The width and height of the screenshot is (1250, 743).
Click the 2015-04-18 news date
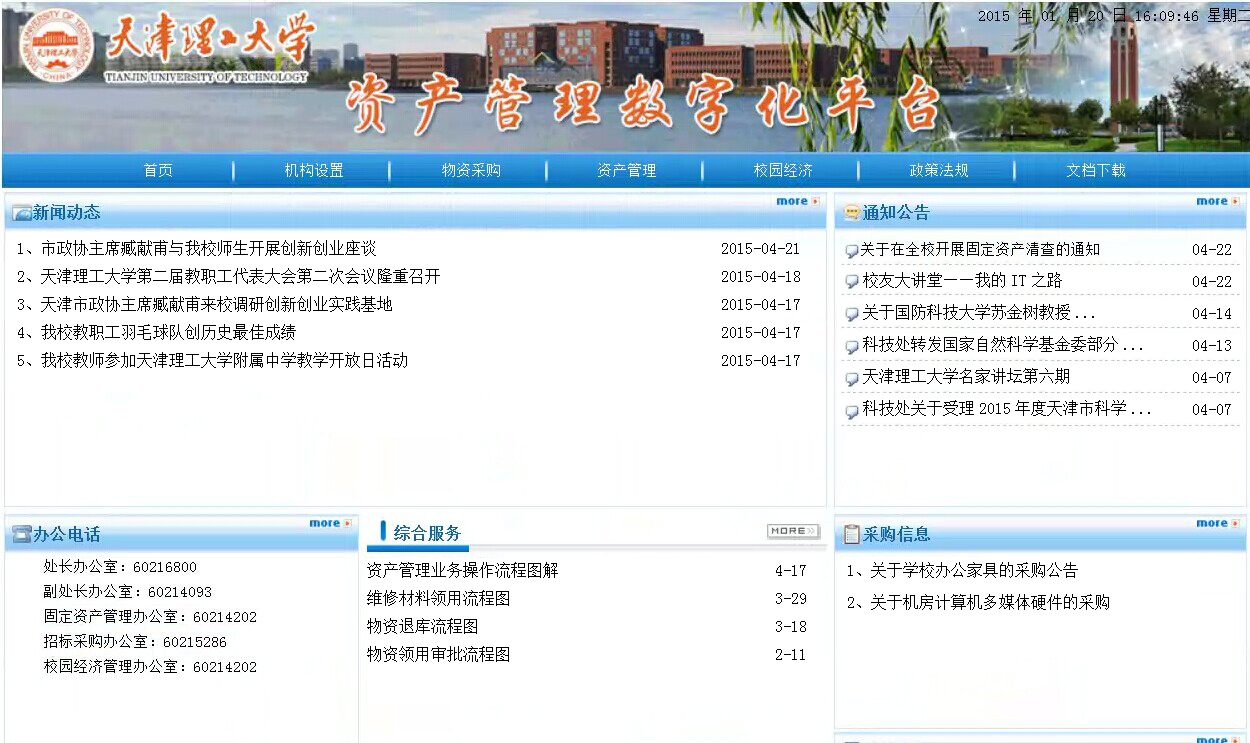[x=761, y=277]
